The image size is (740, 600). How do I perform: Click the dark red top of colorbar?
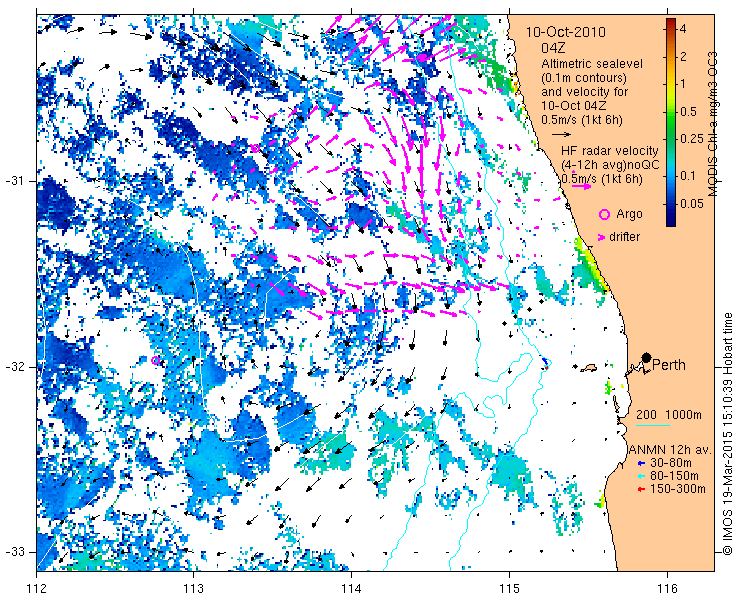(671, 23)
